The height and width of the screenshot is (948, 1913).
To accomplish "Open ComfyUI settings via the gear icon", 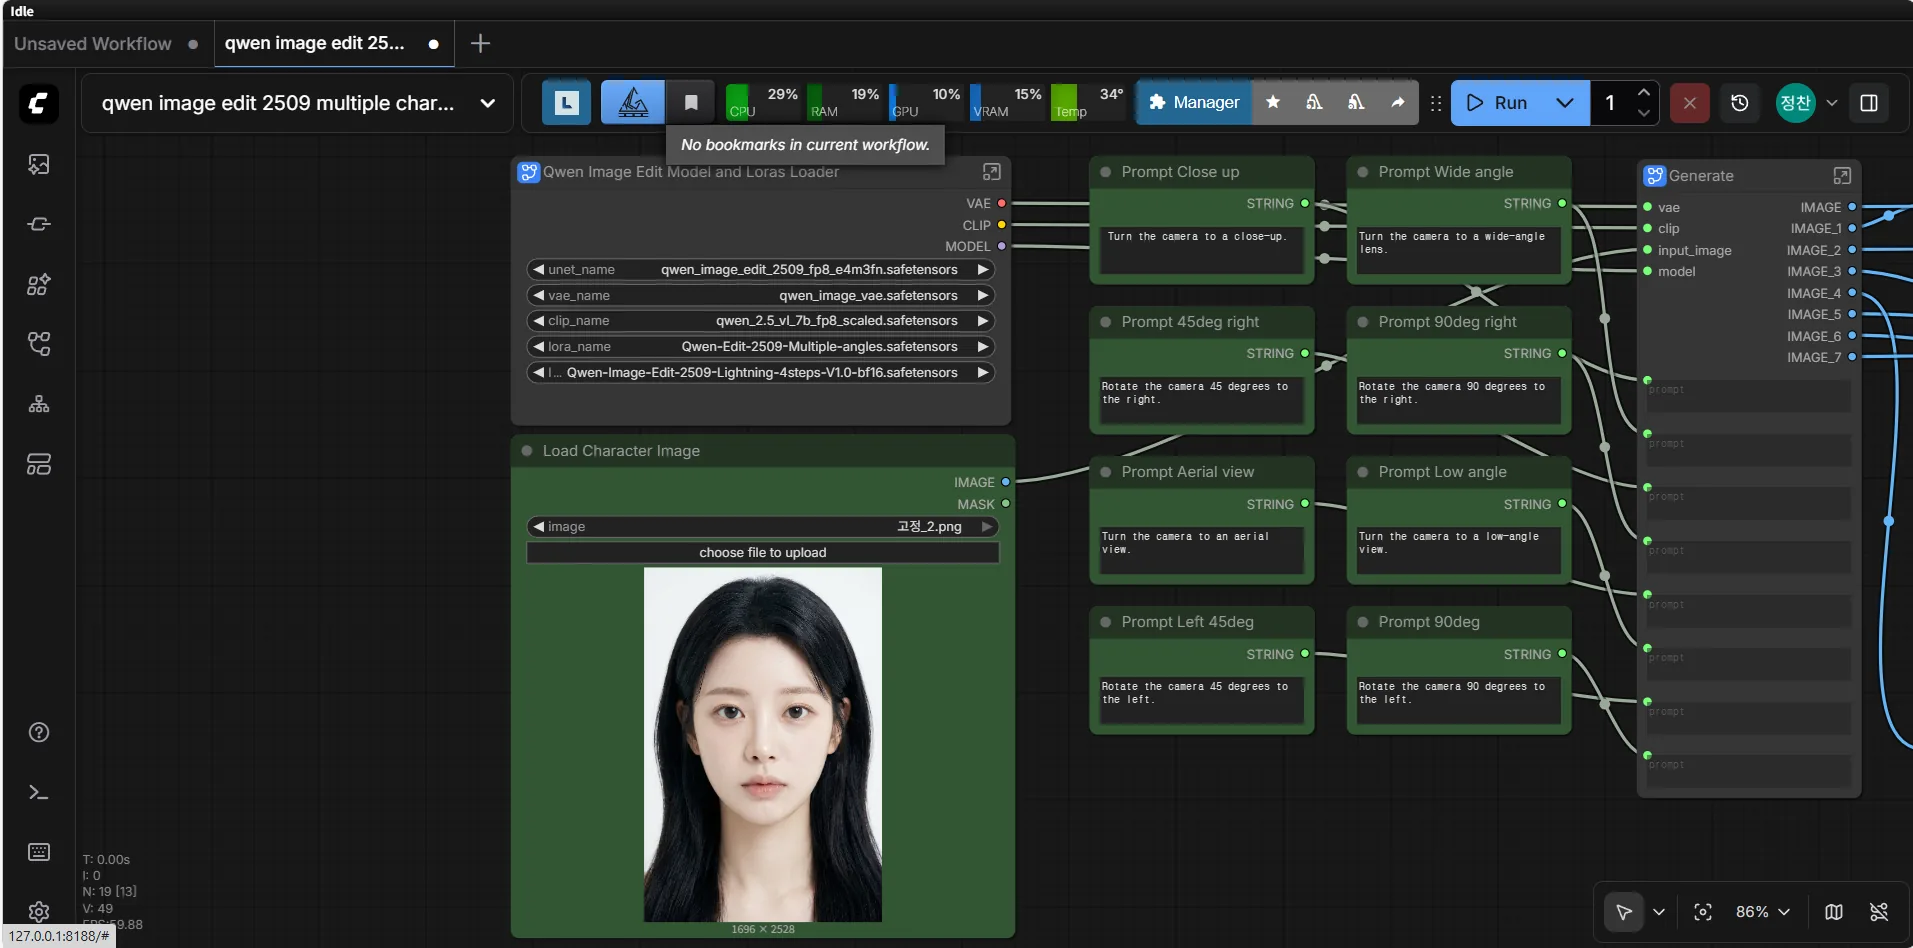I will pyautogui.click(x=38, y=912).
